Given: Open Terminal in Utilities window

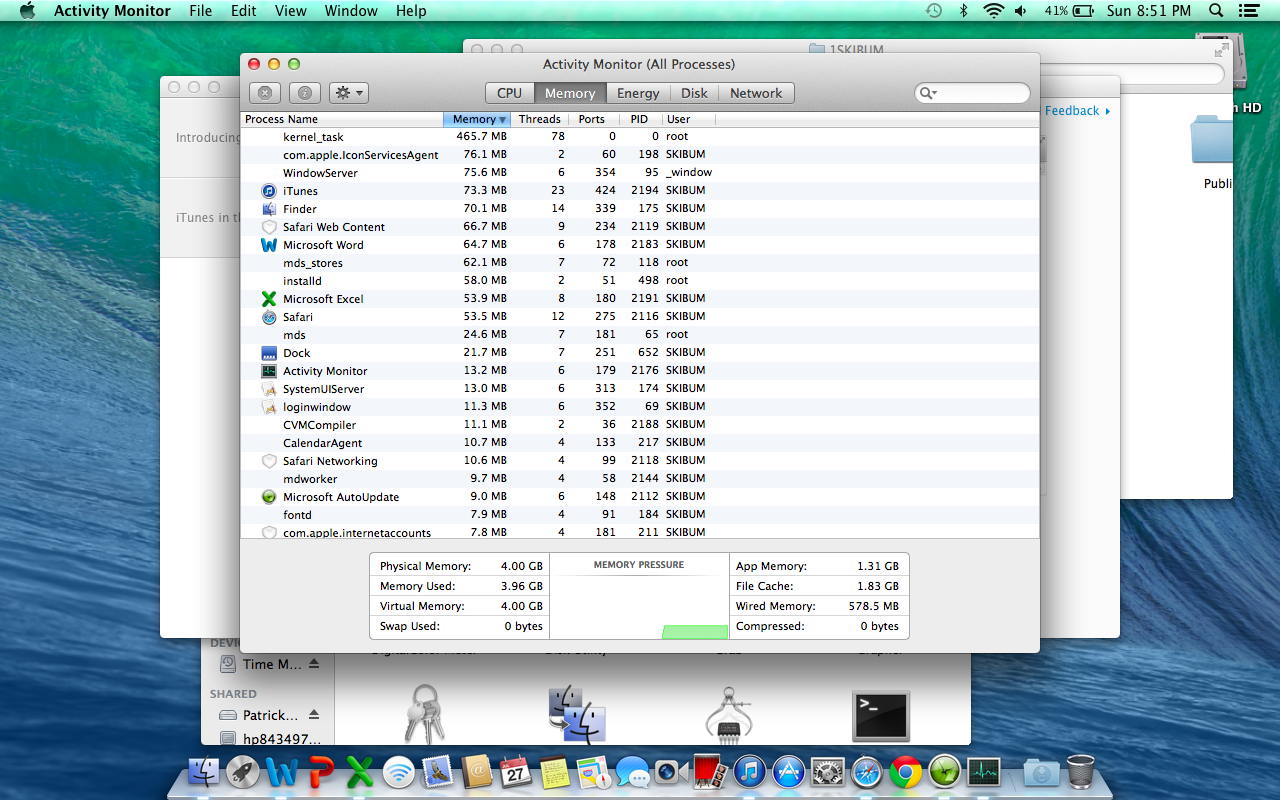Looking at the screenshot, I should (x=881, y=716).
